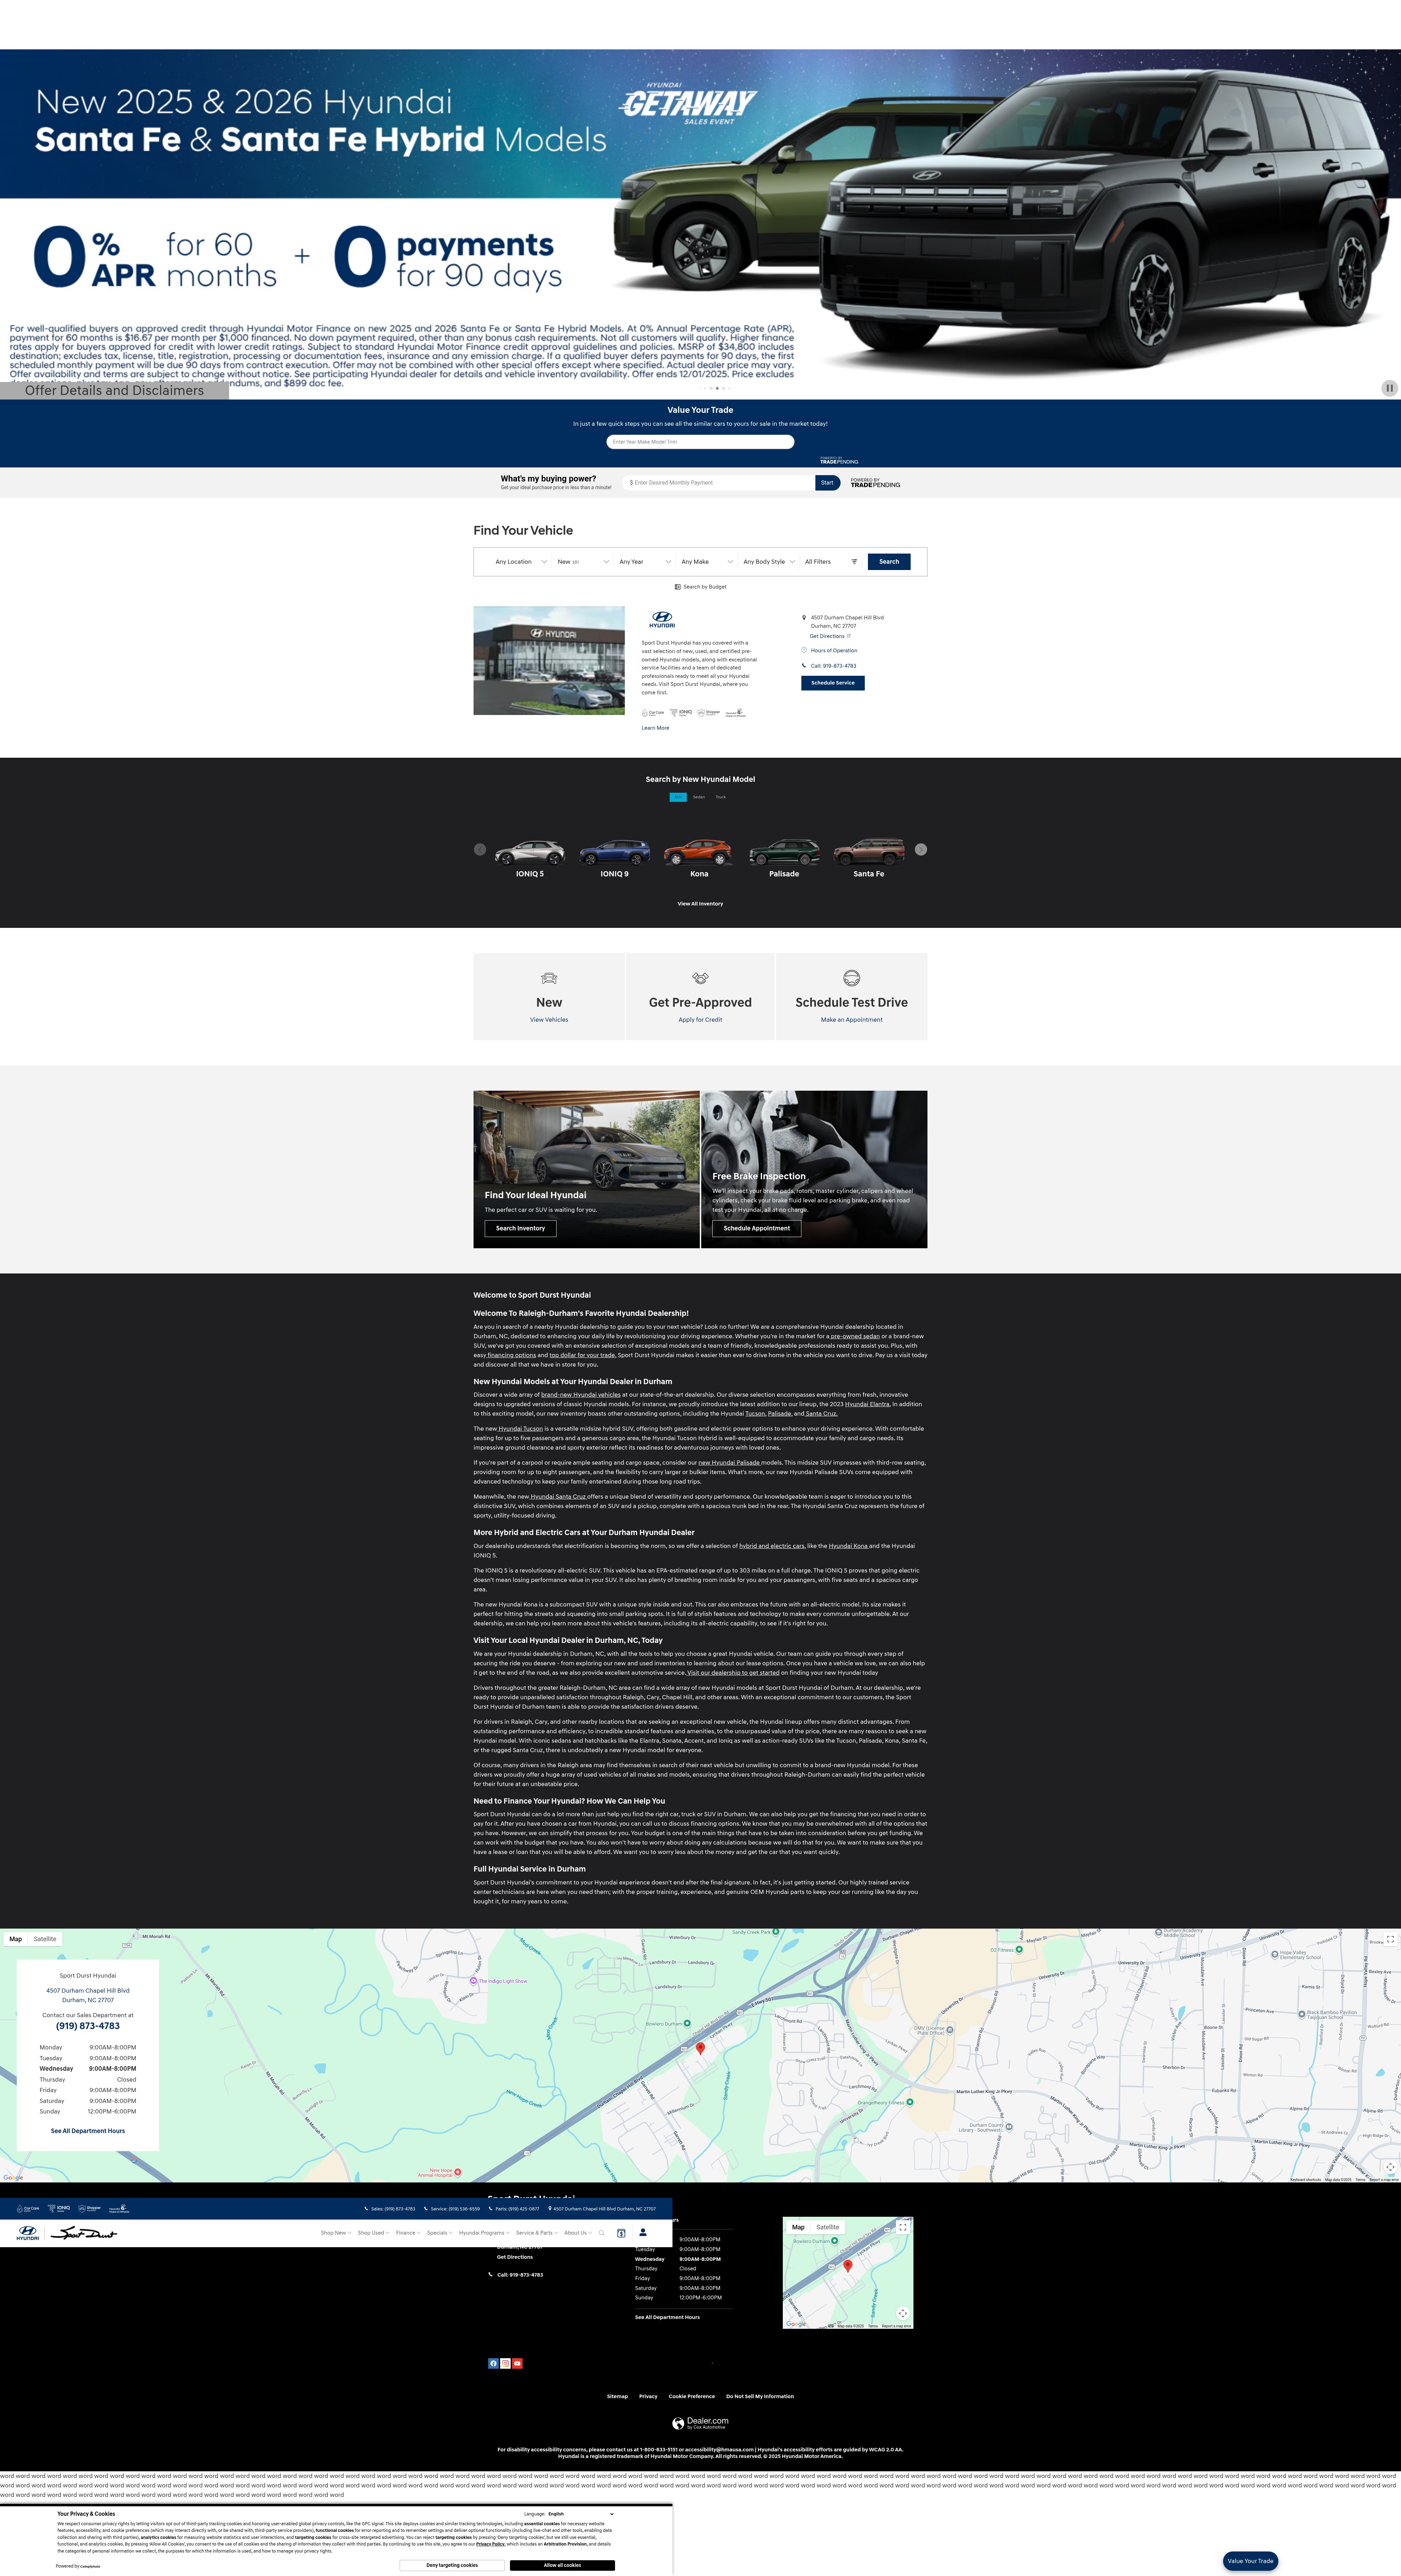Open the Finance menu
This screenshot has height=2576, width=1401.
[x=408, y=2233]
